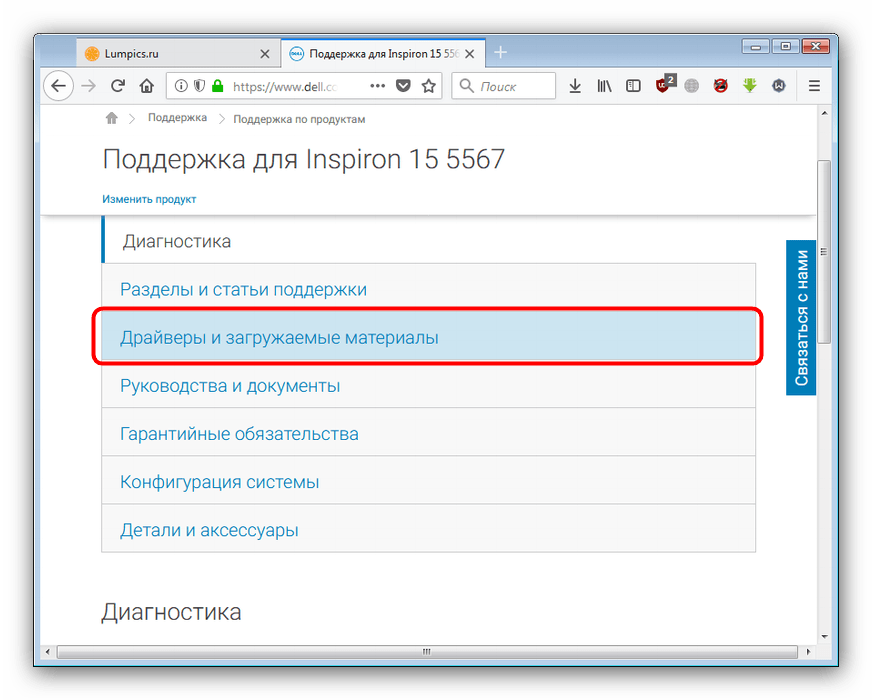Go to the browser Home page icon

click(146, 86)
